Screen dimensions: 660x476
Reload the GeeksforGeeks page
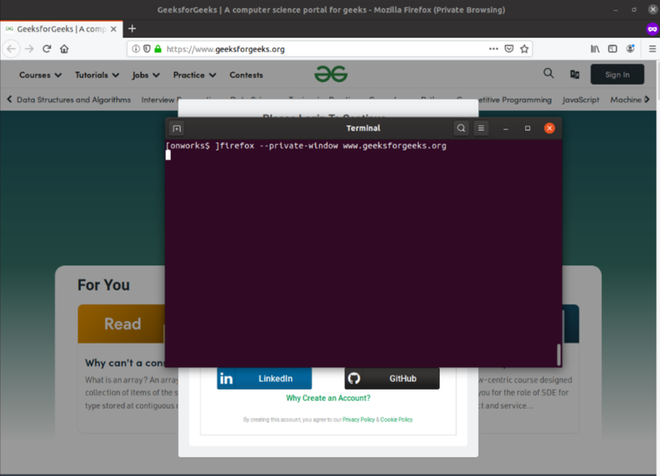point(47,49)
